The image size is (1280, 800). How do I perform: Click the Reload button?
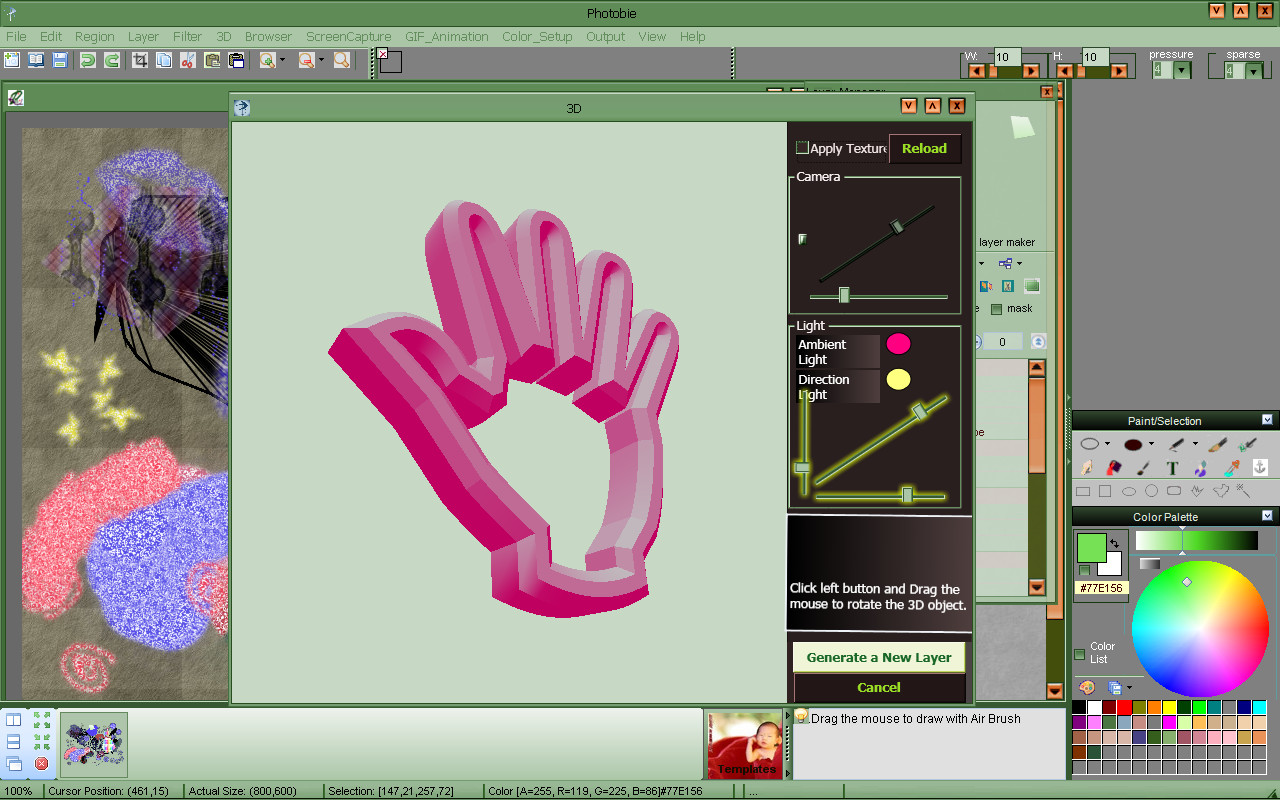tap(925, 148)
